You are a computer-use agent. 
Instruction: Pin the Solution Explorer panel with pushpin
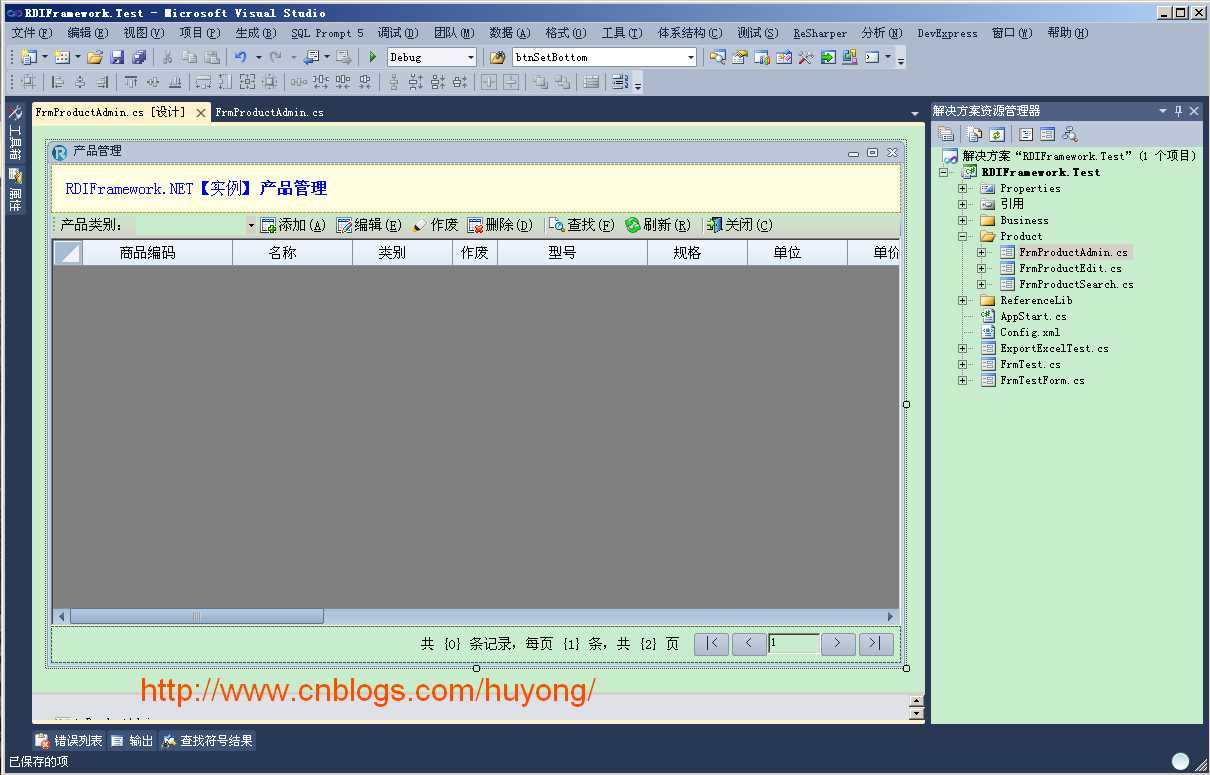(x=1178, y=111)
